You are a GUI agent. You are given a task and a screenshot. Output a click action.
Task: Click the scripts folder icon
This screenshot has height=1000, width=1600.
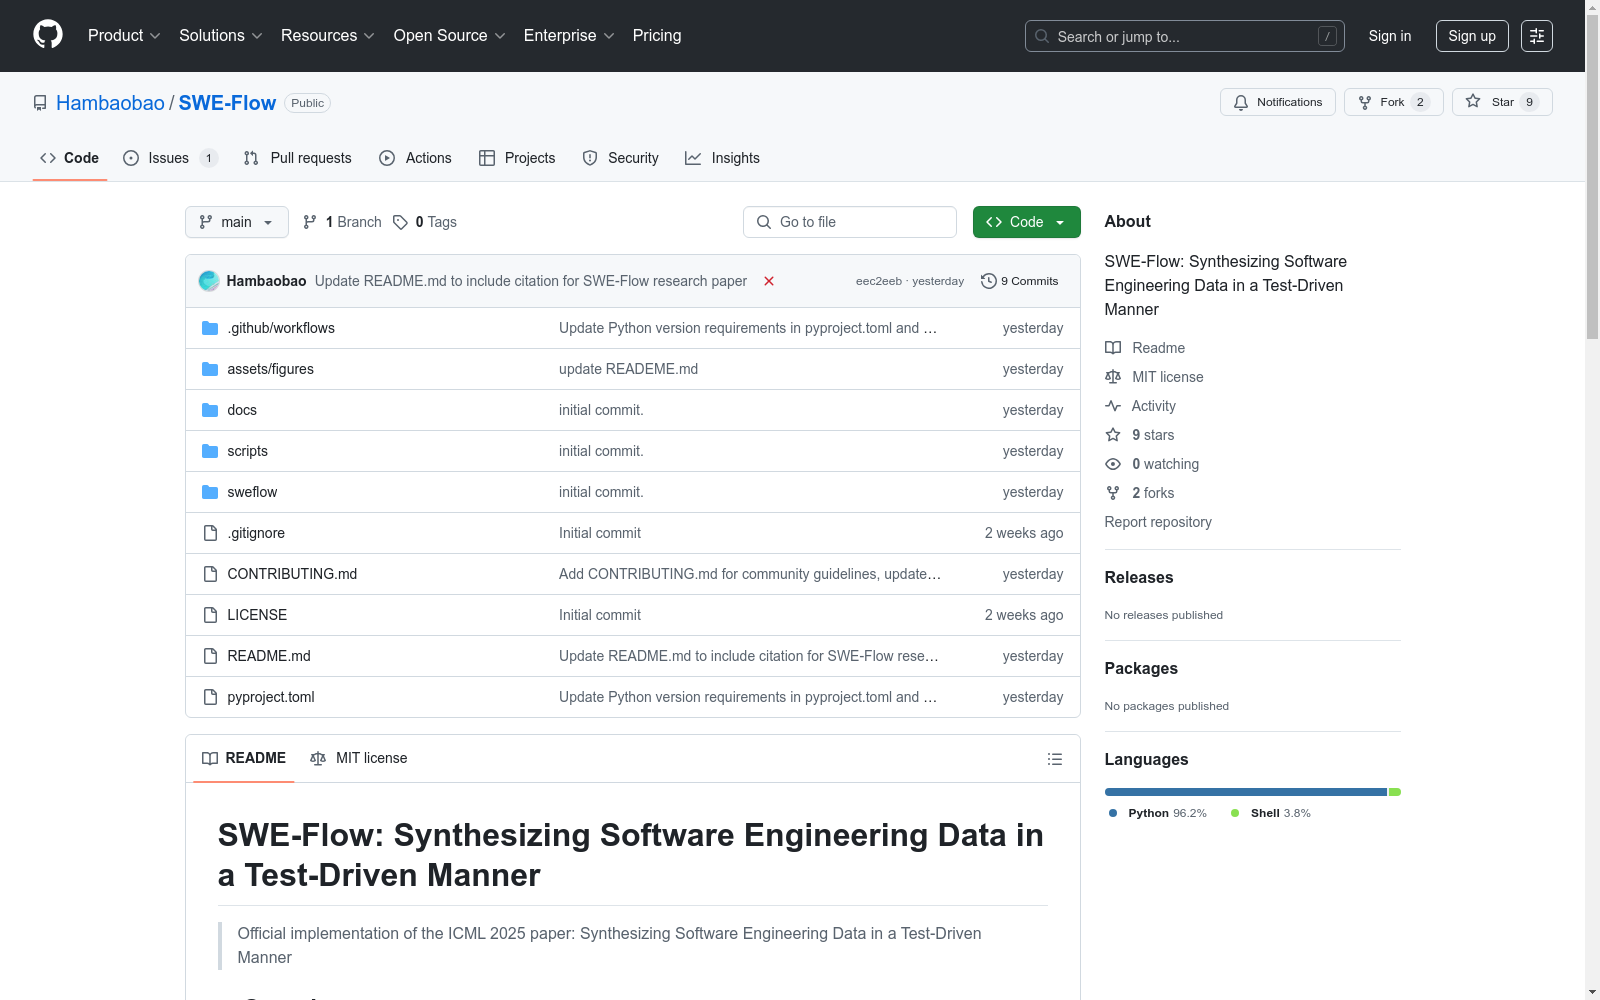point(210,451)
